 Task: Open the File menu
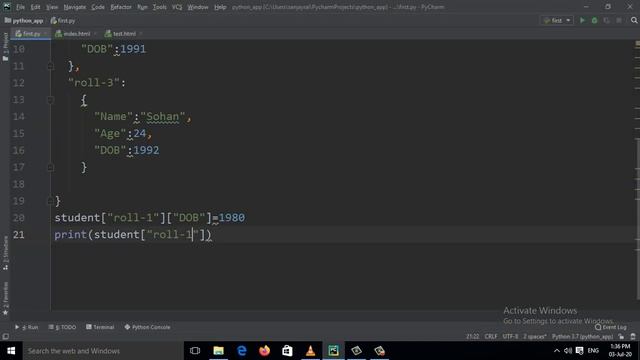pyautogui.click(x=20, y=7)
